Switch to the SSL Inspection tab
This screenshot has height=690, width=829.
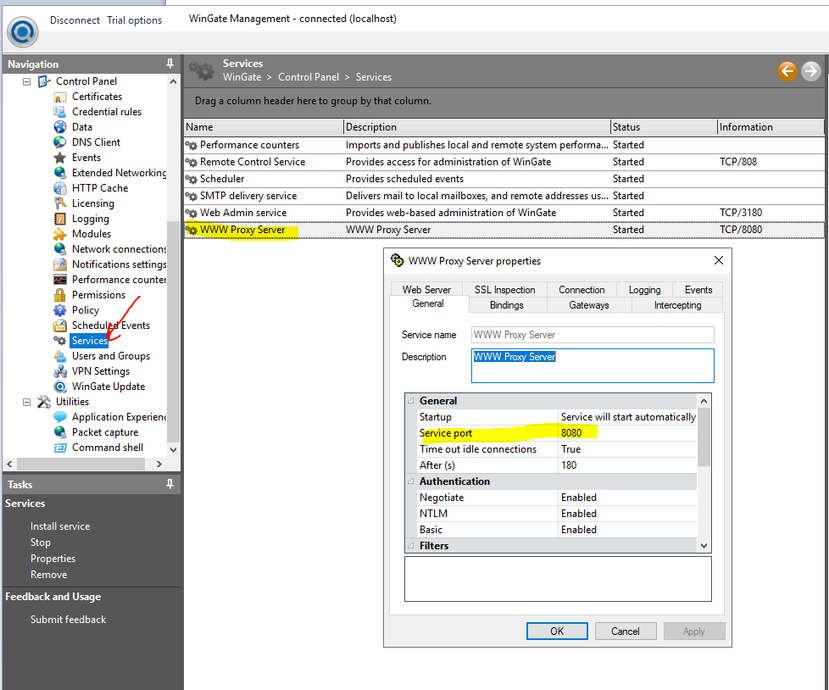pos(504,290)
